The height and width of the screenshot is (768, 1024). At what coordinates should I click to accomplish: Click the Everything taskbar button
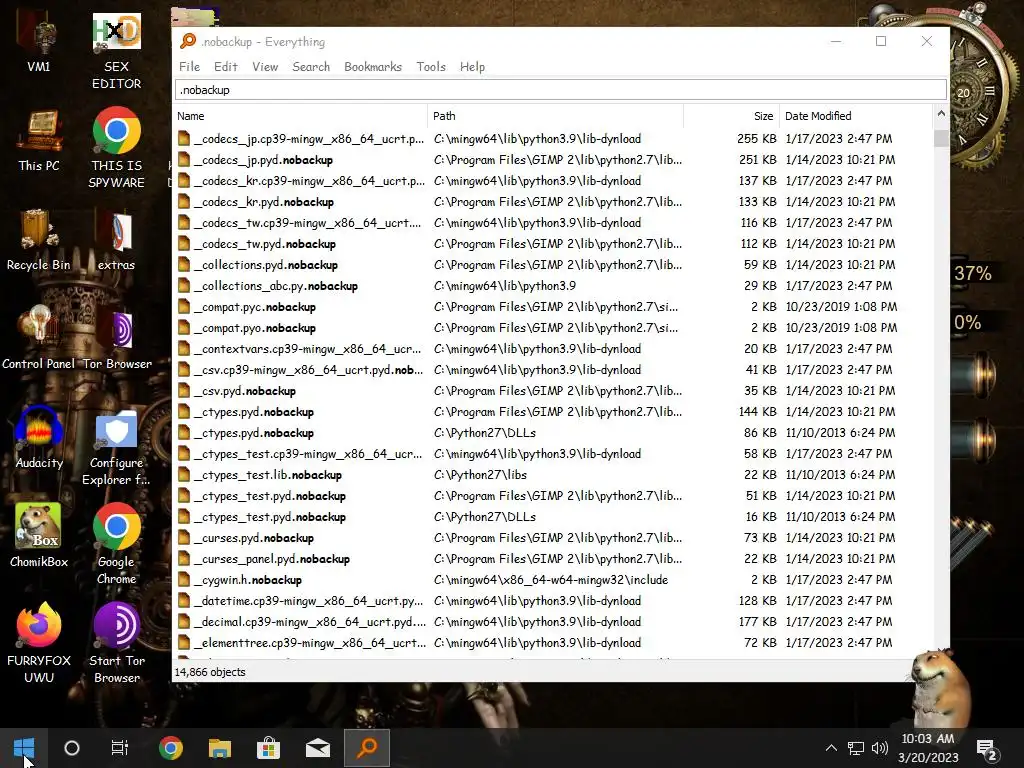click(x=366, y=748)
